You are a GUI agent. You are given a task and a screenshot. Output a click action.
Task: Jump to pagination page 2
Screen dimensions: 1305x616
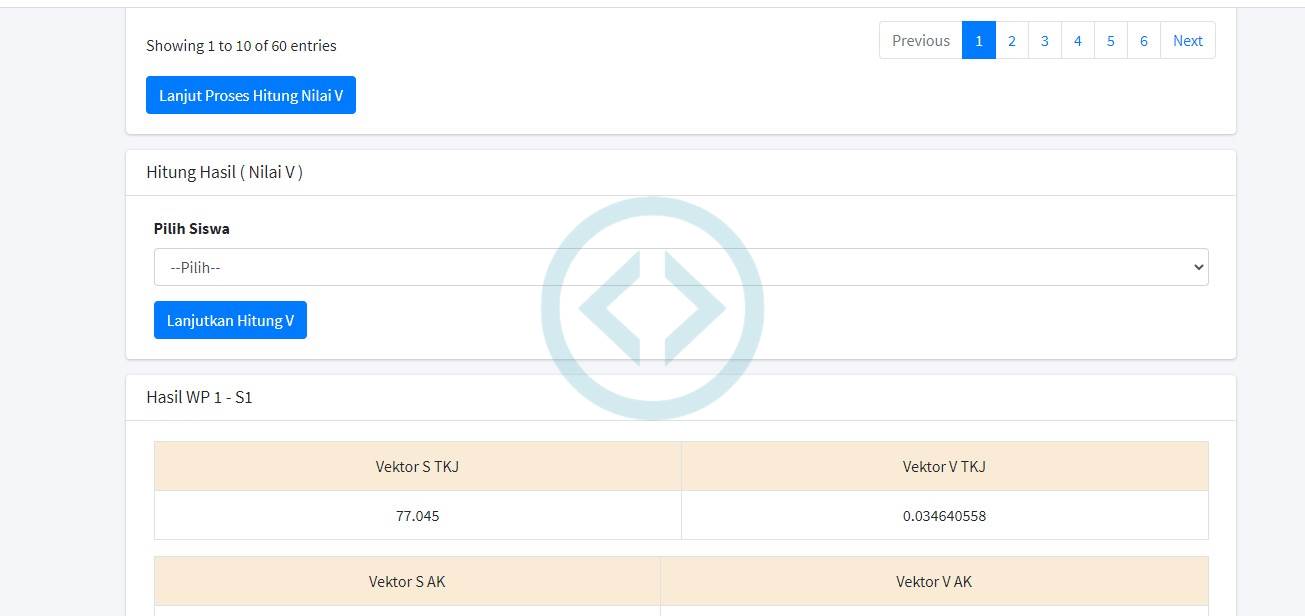(1011, 40)
